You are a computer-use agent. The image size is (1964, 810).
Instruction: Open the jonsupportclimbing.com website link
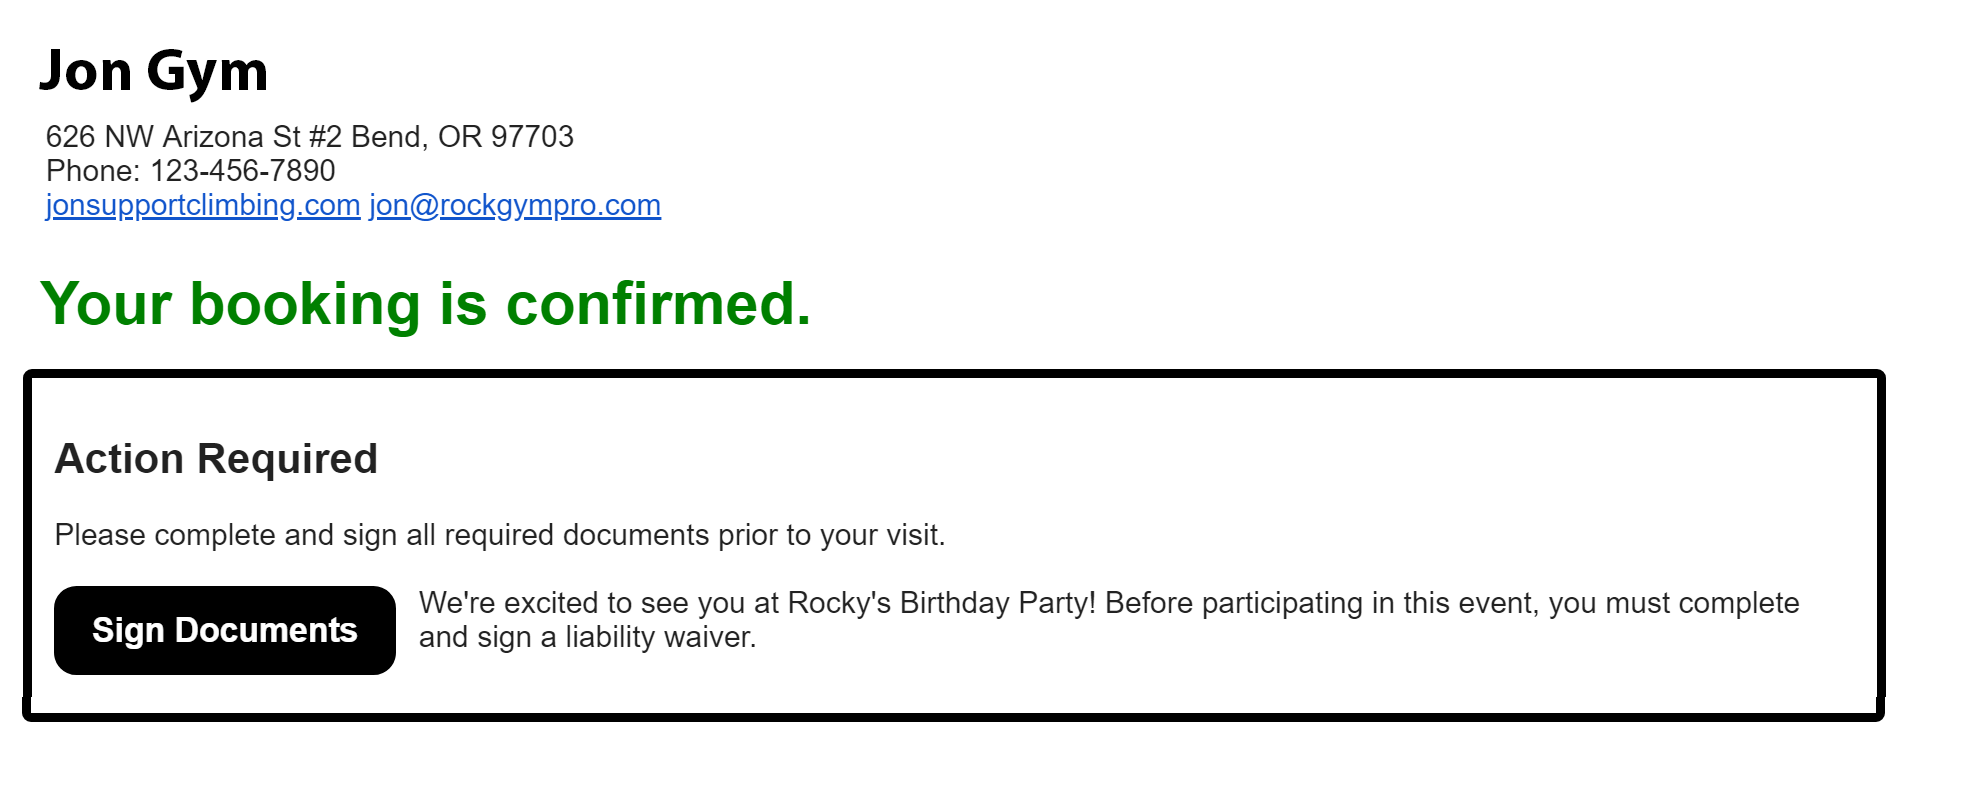tap(203, 205)
